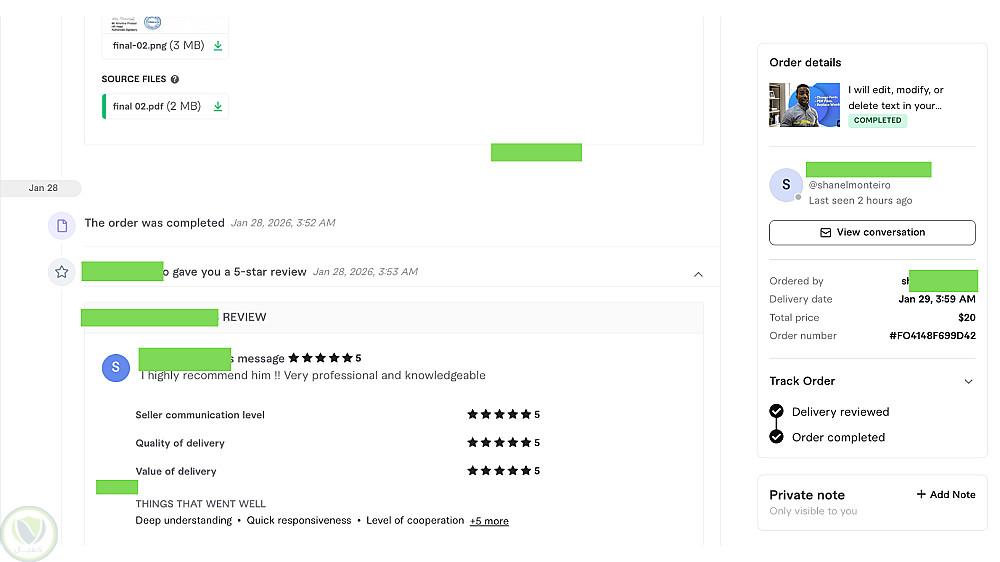The image size is (1000, 562).
Task: Download the final-02.png file
Action: [218, 46]
